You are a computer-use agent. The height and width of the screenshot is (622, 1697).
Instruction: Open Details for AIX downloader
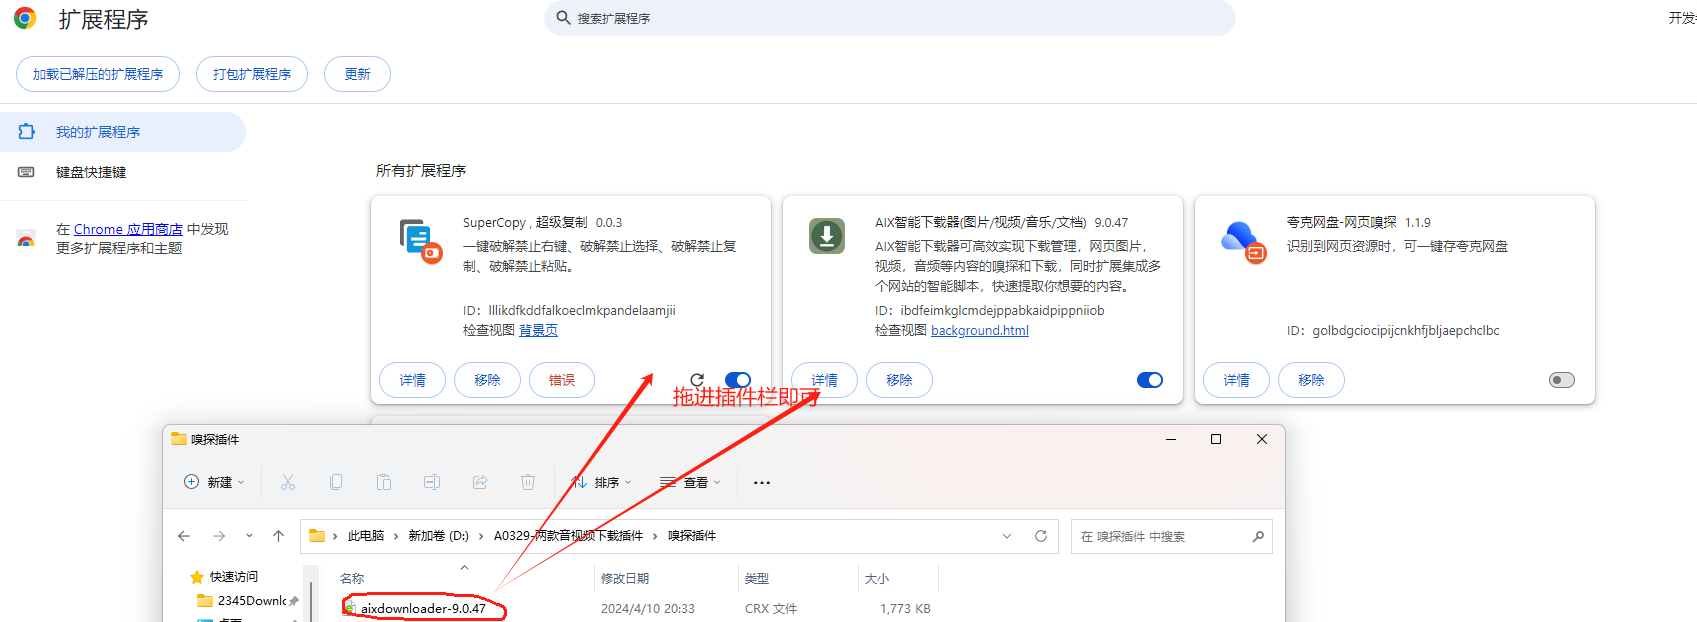[824, 380]
